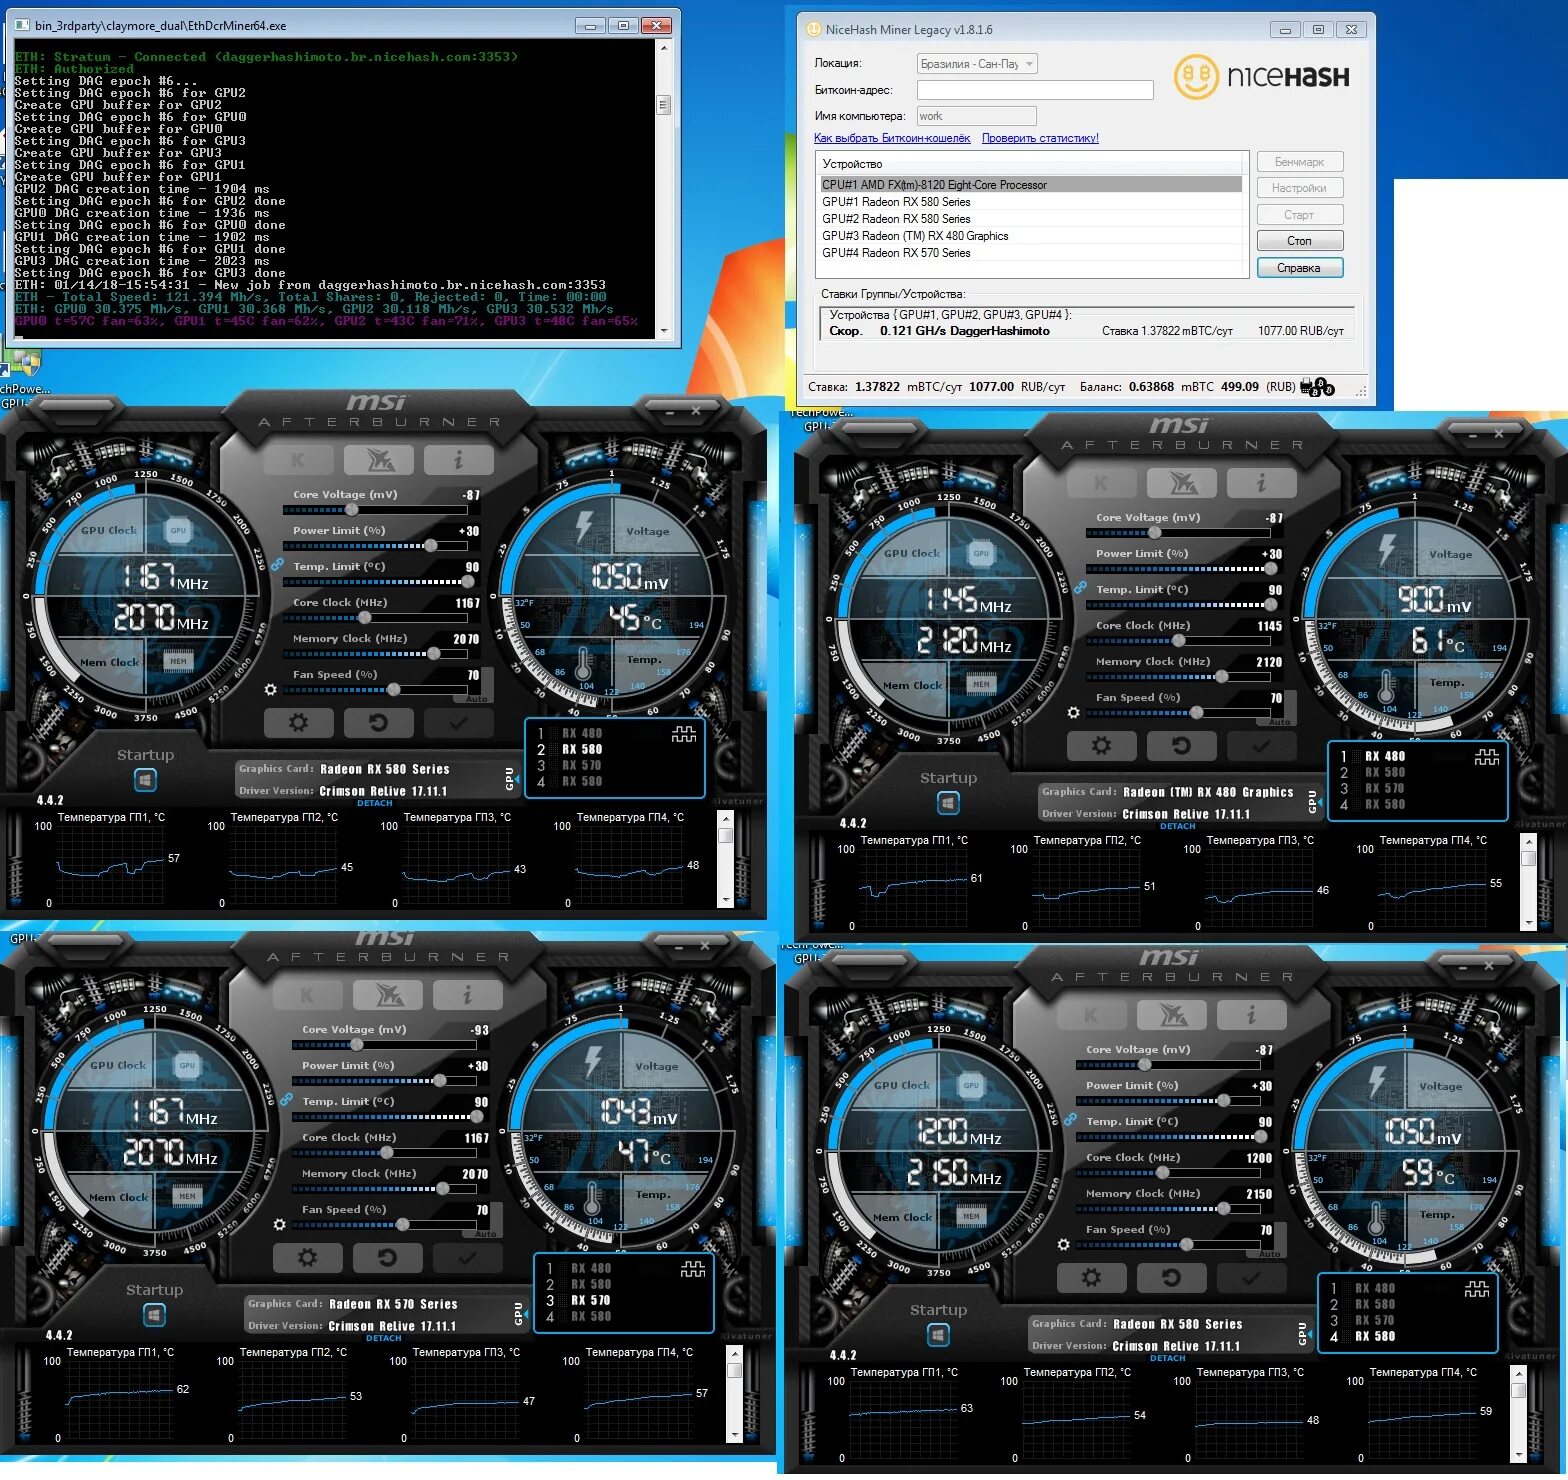Toggle Windows startup button in RX 480 Afterburner window
1568x1480 pixels.
(948, 802)
